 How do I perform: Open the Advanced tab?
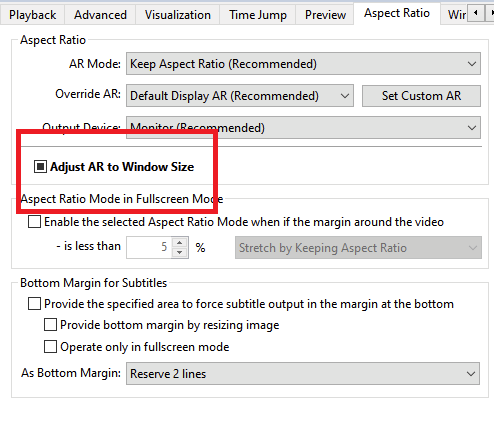pyautogui.click(x=100, y=15)
